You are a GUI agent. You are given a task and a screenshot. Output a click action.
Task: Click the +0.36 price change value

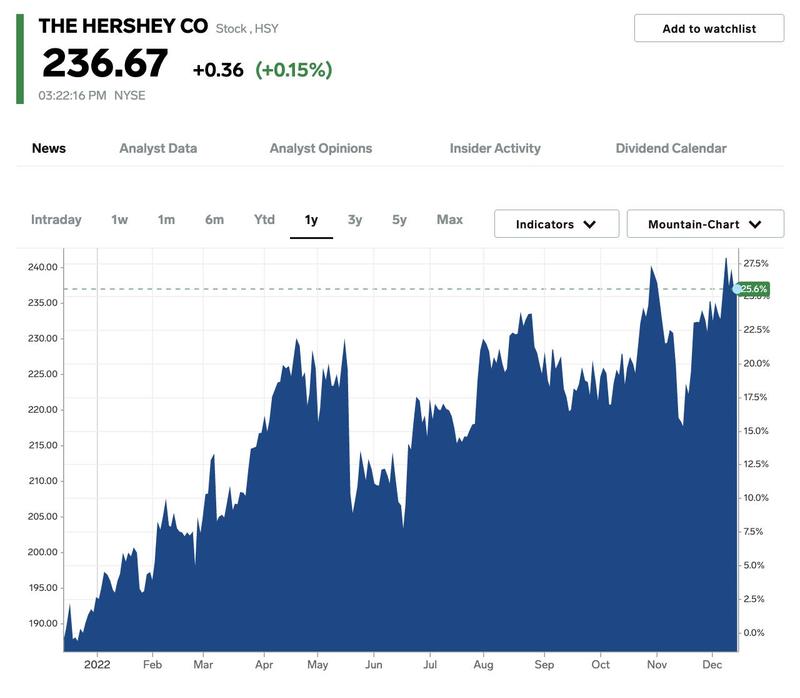coord(218,70)
